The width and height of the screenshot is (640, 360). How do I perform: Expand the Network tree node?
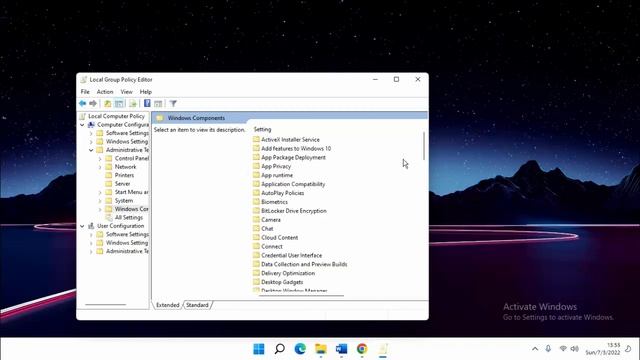100,167
